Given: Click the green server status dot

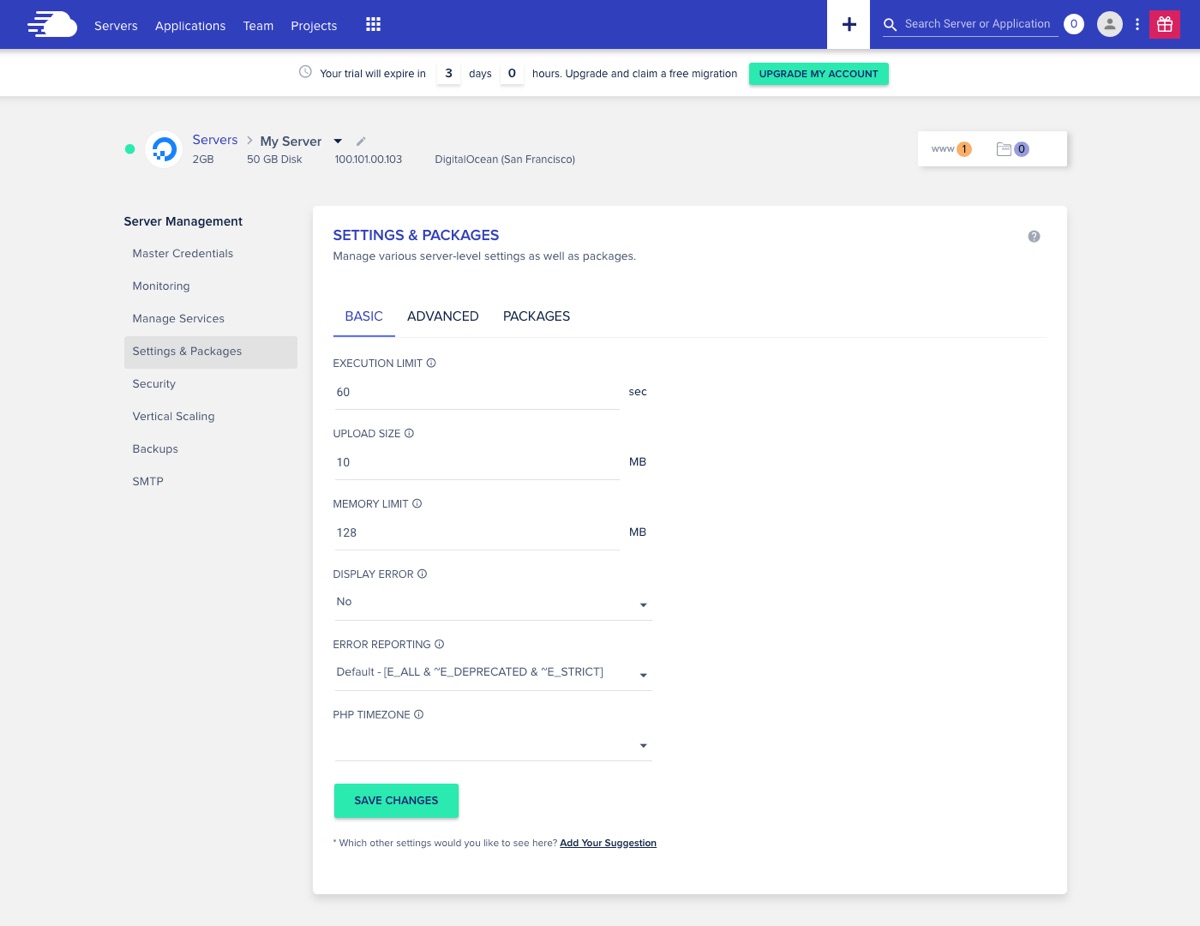Looking at the screenshot, I should pos(129,149).
